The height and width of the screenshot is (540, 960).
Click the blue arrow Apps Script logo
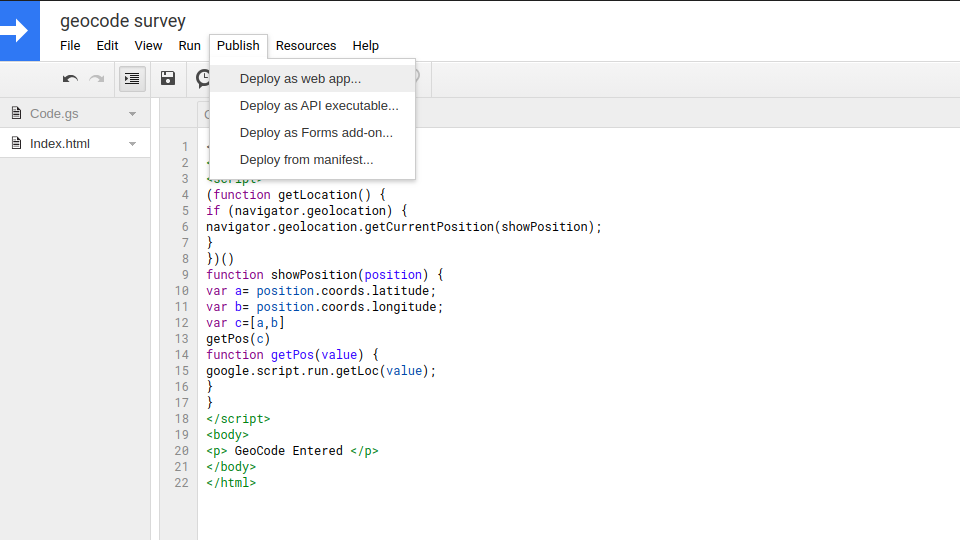pos(20,31)
